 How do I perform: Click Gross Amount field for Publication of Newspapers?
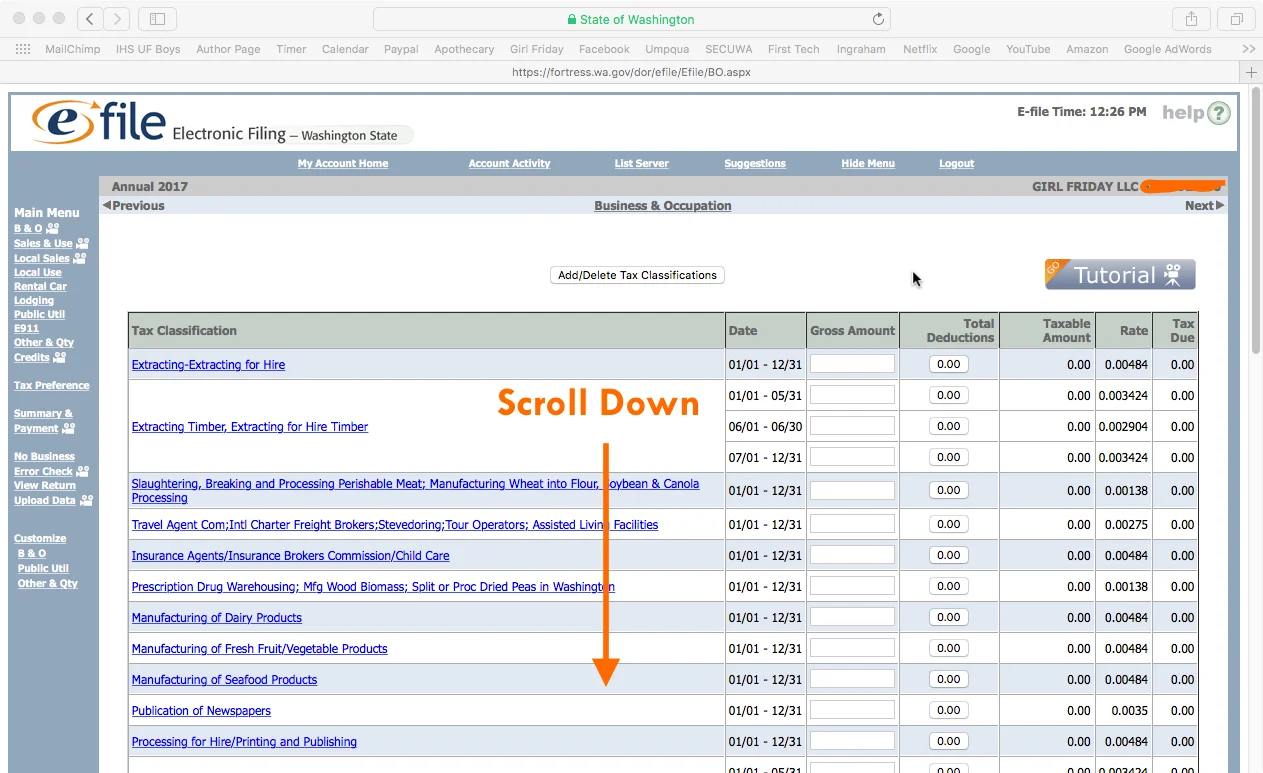pos(852,710)
